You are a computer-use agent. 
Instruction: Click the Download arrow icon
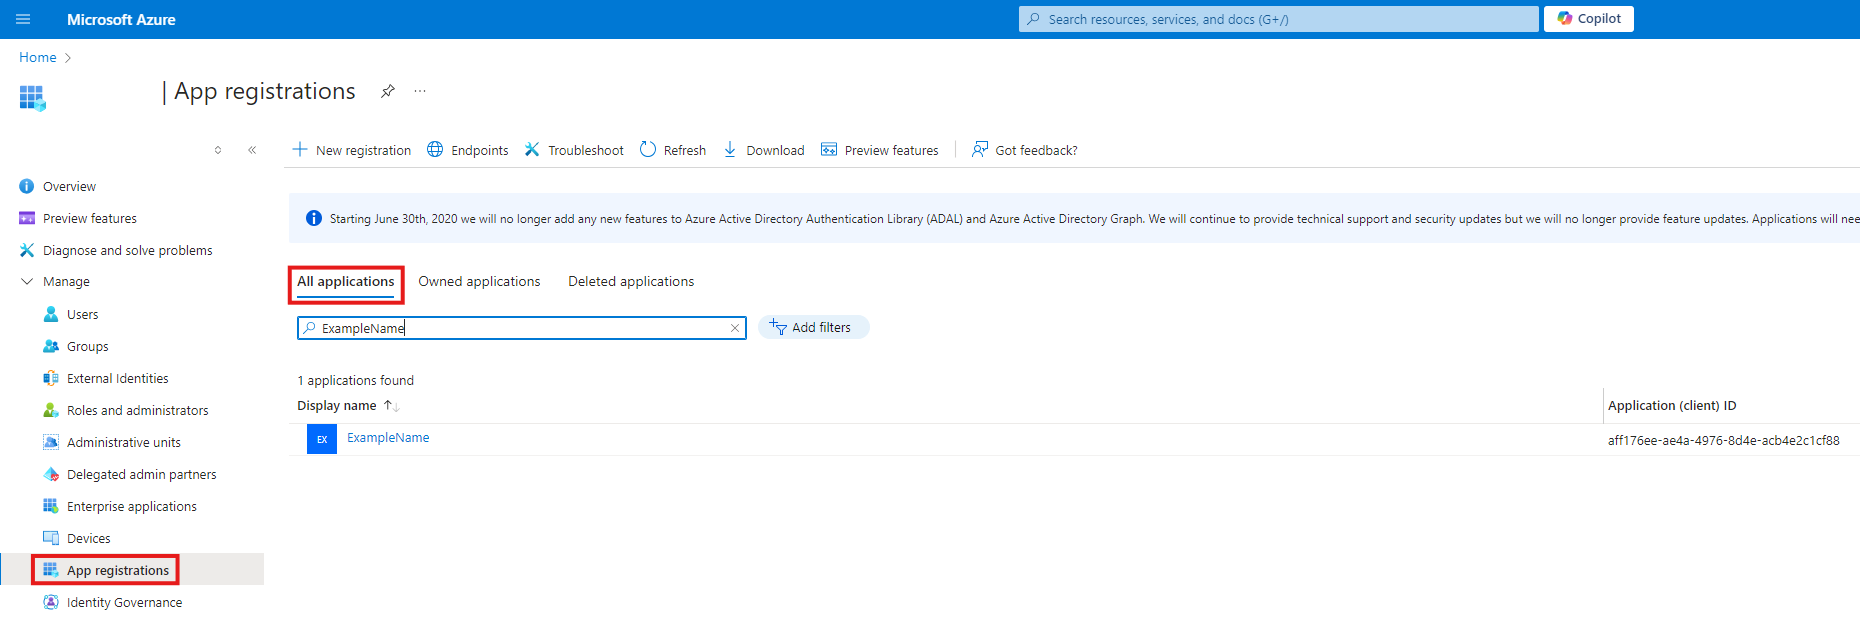(730, 149)
